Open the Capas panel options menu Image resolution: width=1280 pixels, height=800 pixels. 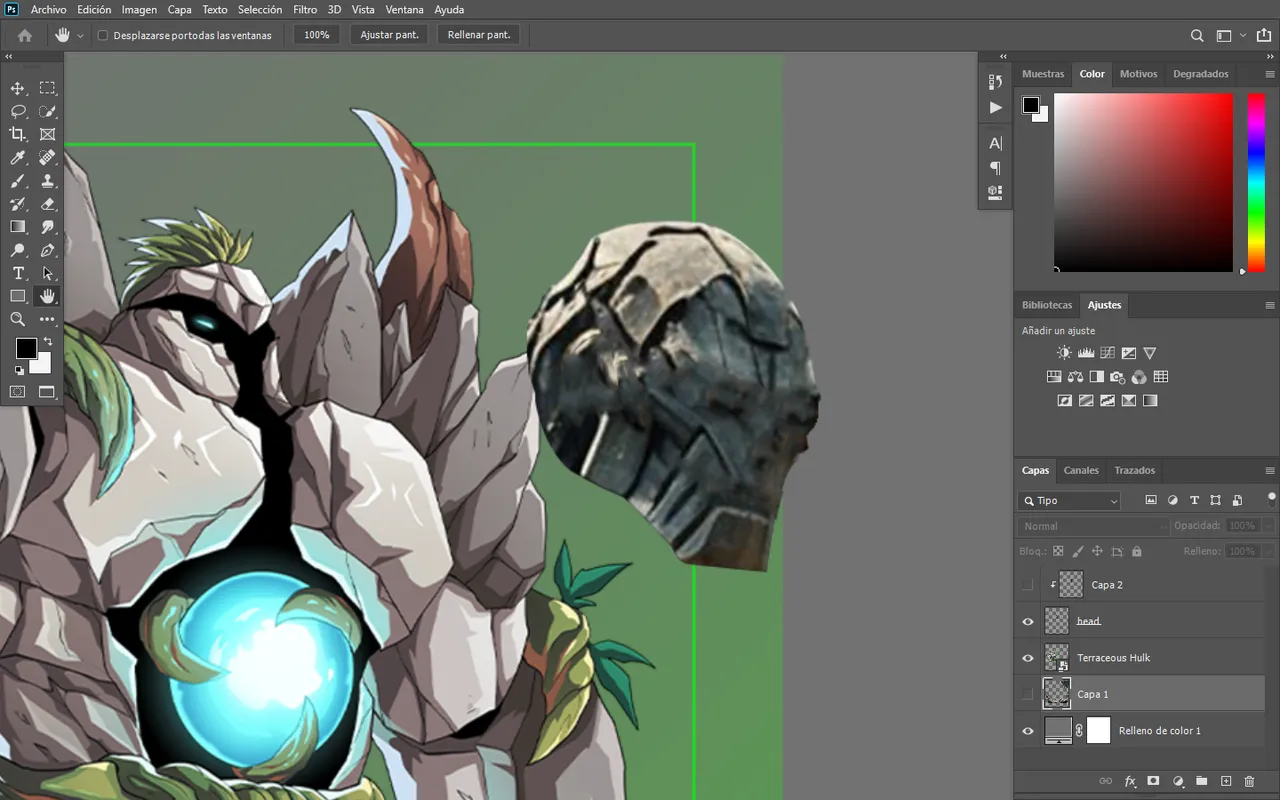point(1270,471)
